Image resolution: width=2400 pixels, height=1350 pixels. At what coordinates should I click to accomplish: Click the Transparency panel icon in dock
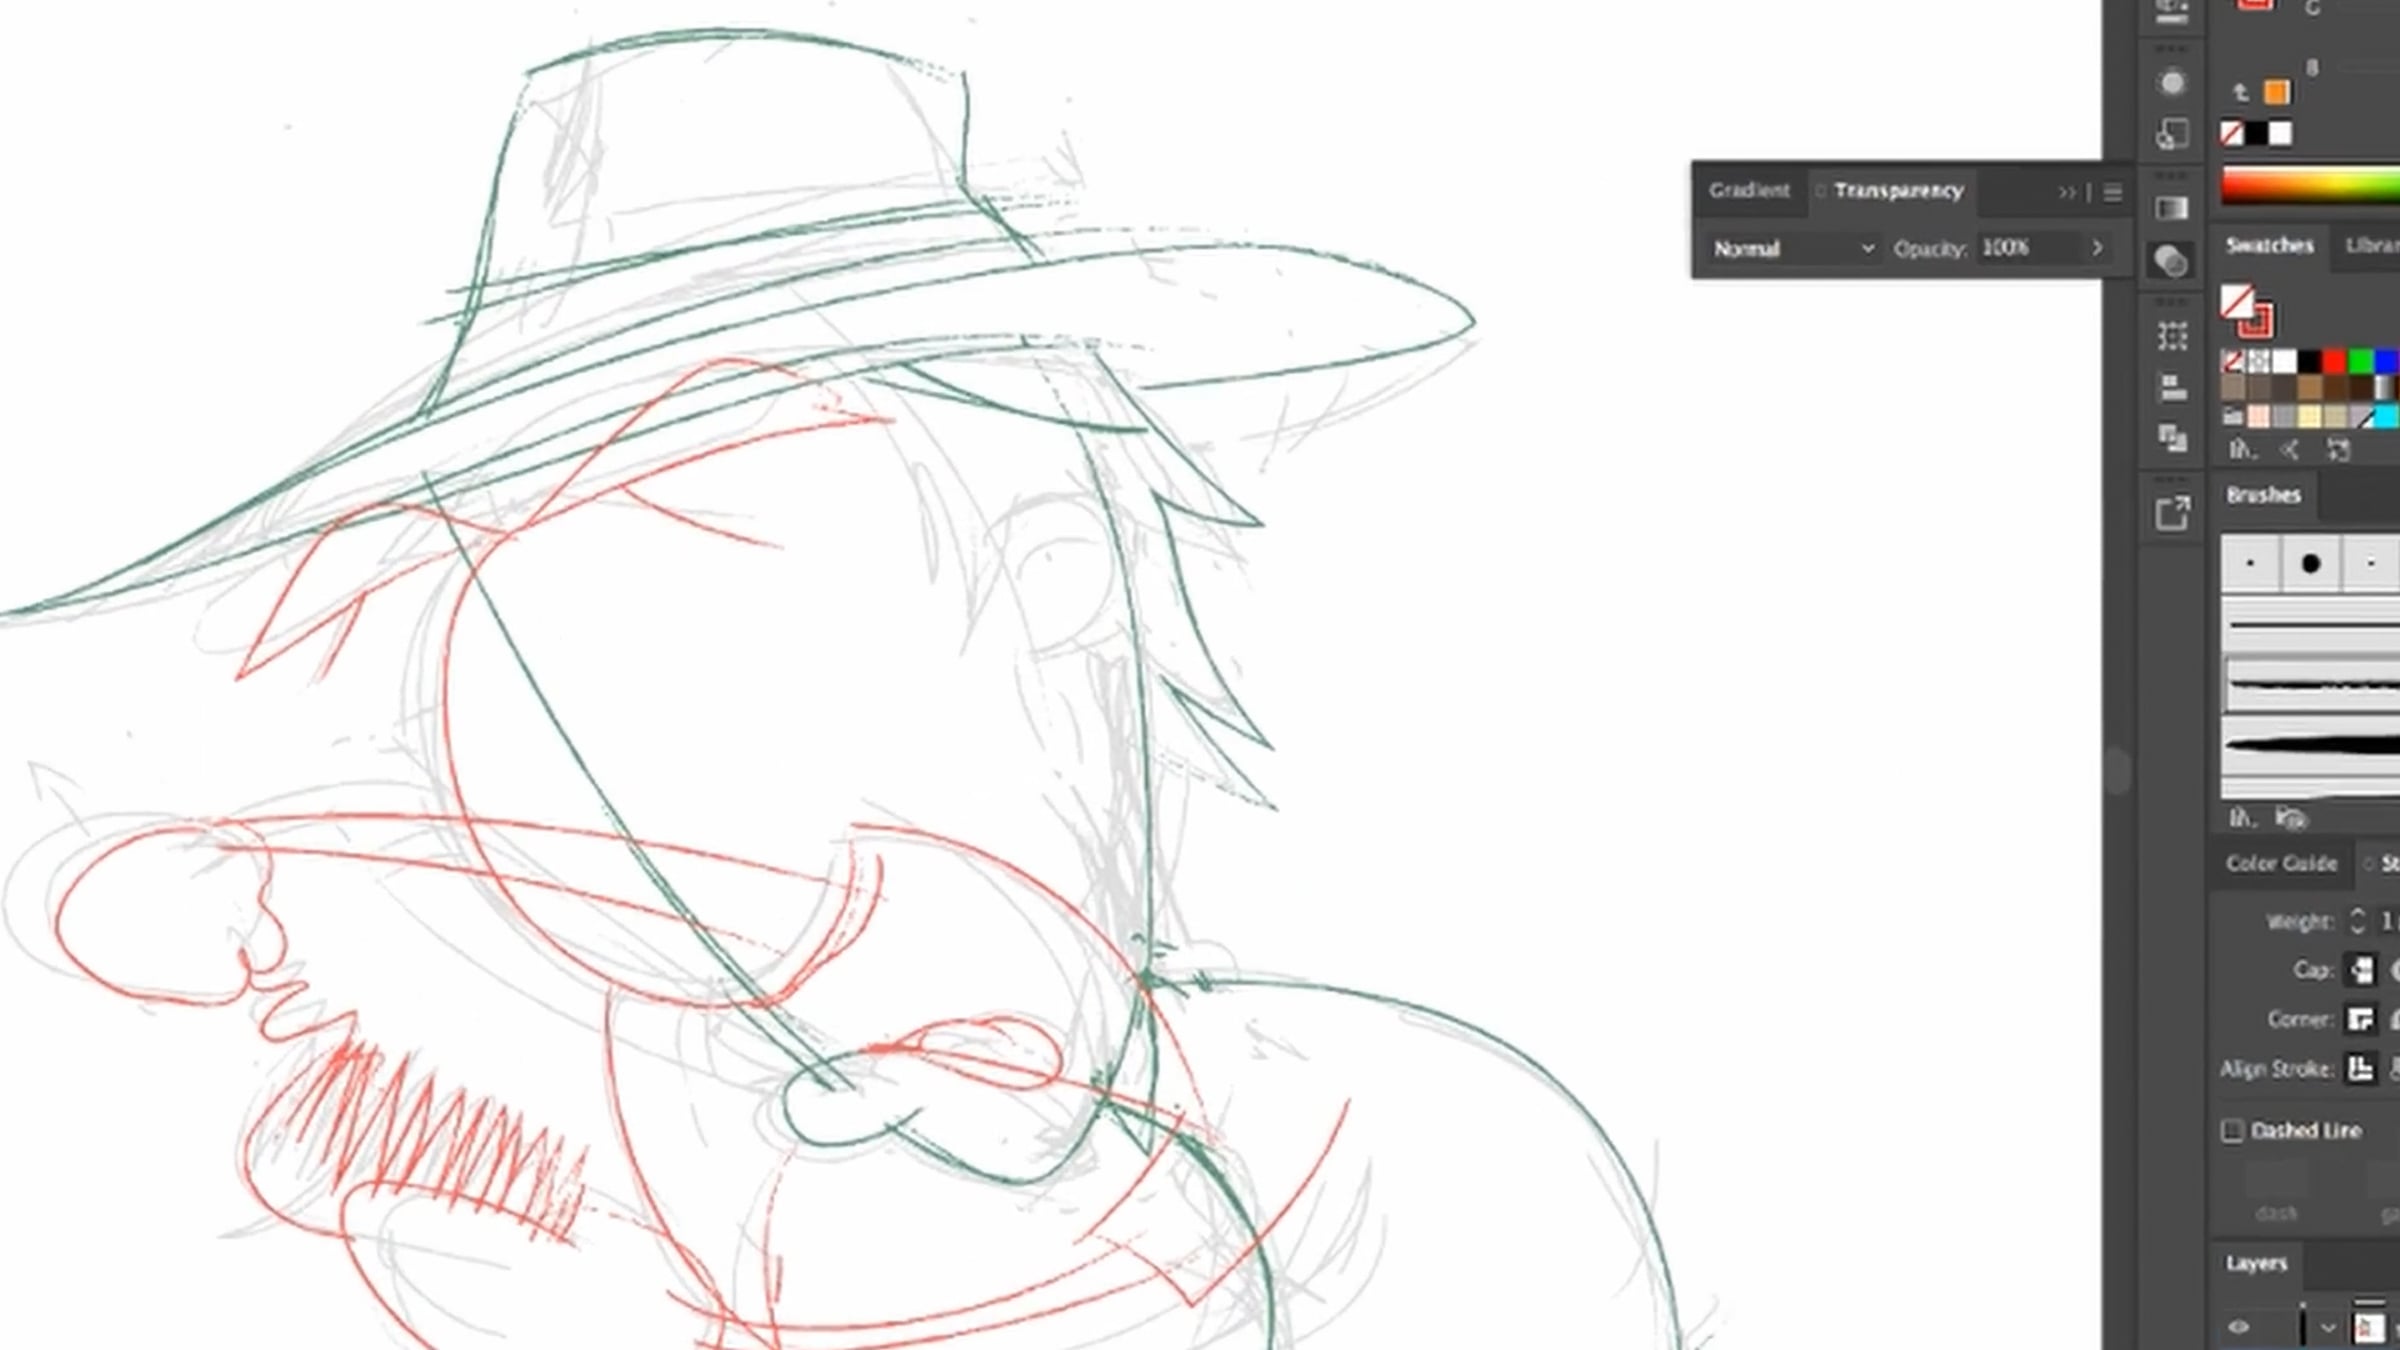tap(2171, 262)
